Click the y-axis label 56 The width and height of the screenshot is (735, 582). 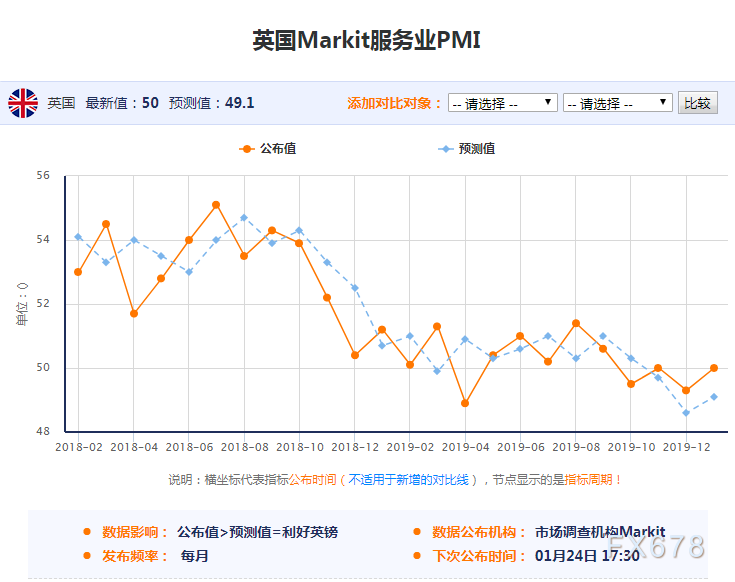(43, 176)
